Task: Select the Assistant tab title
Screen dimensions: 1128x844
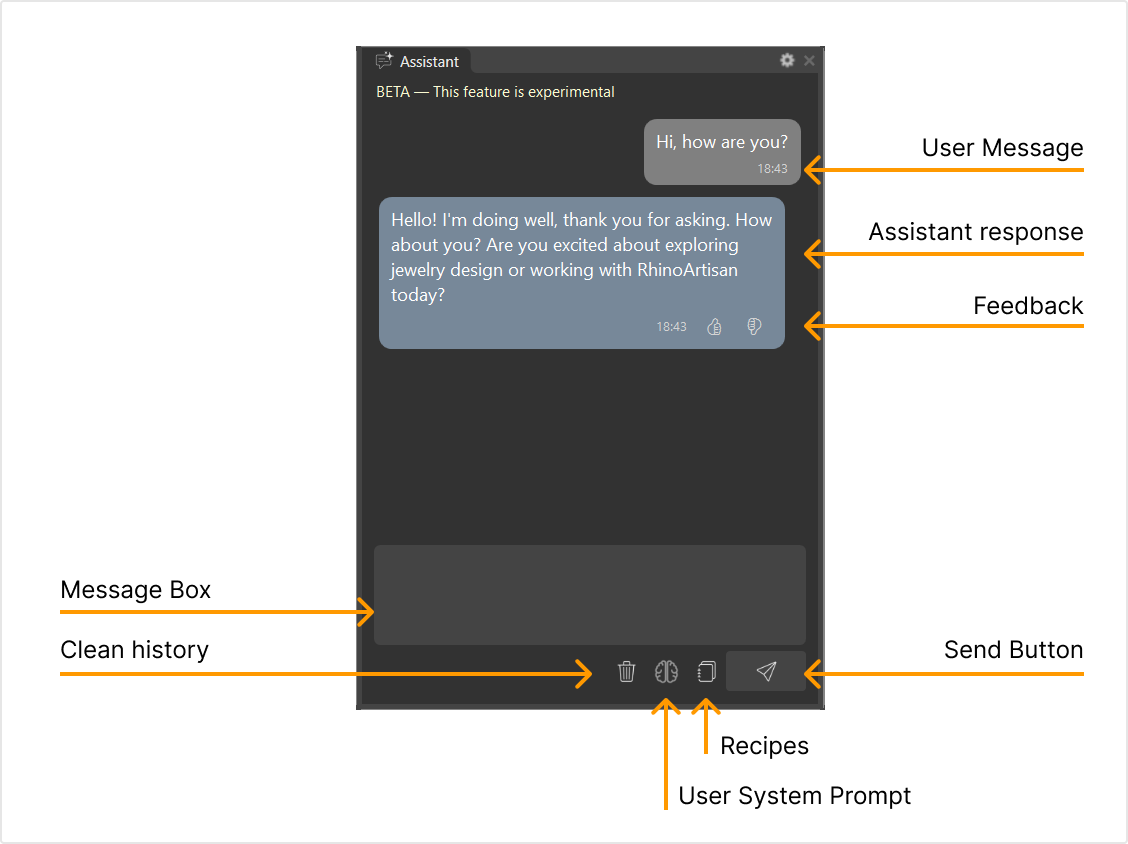Action: tap(429, 62)
